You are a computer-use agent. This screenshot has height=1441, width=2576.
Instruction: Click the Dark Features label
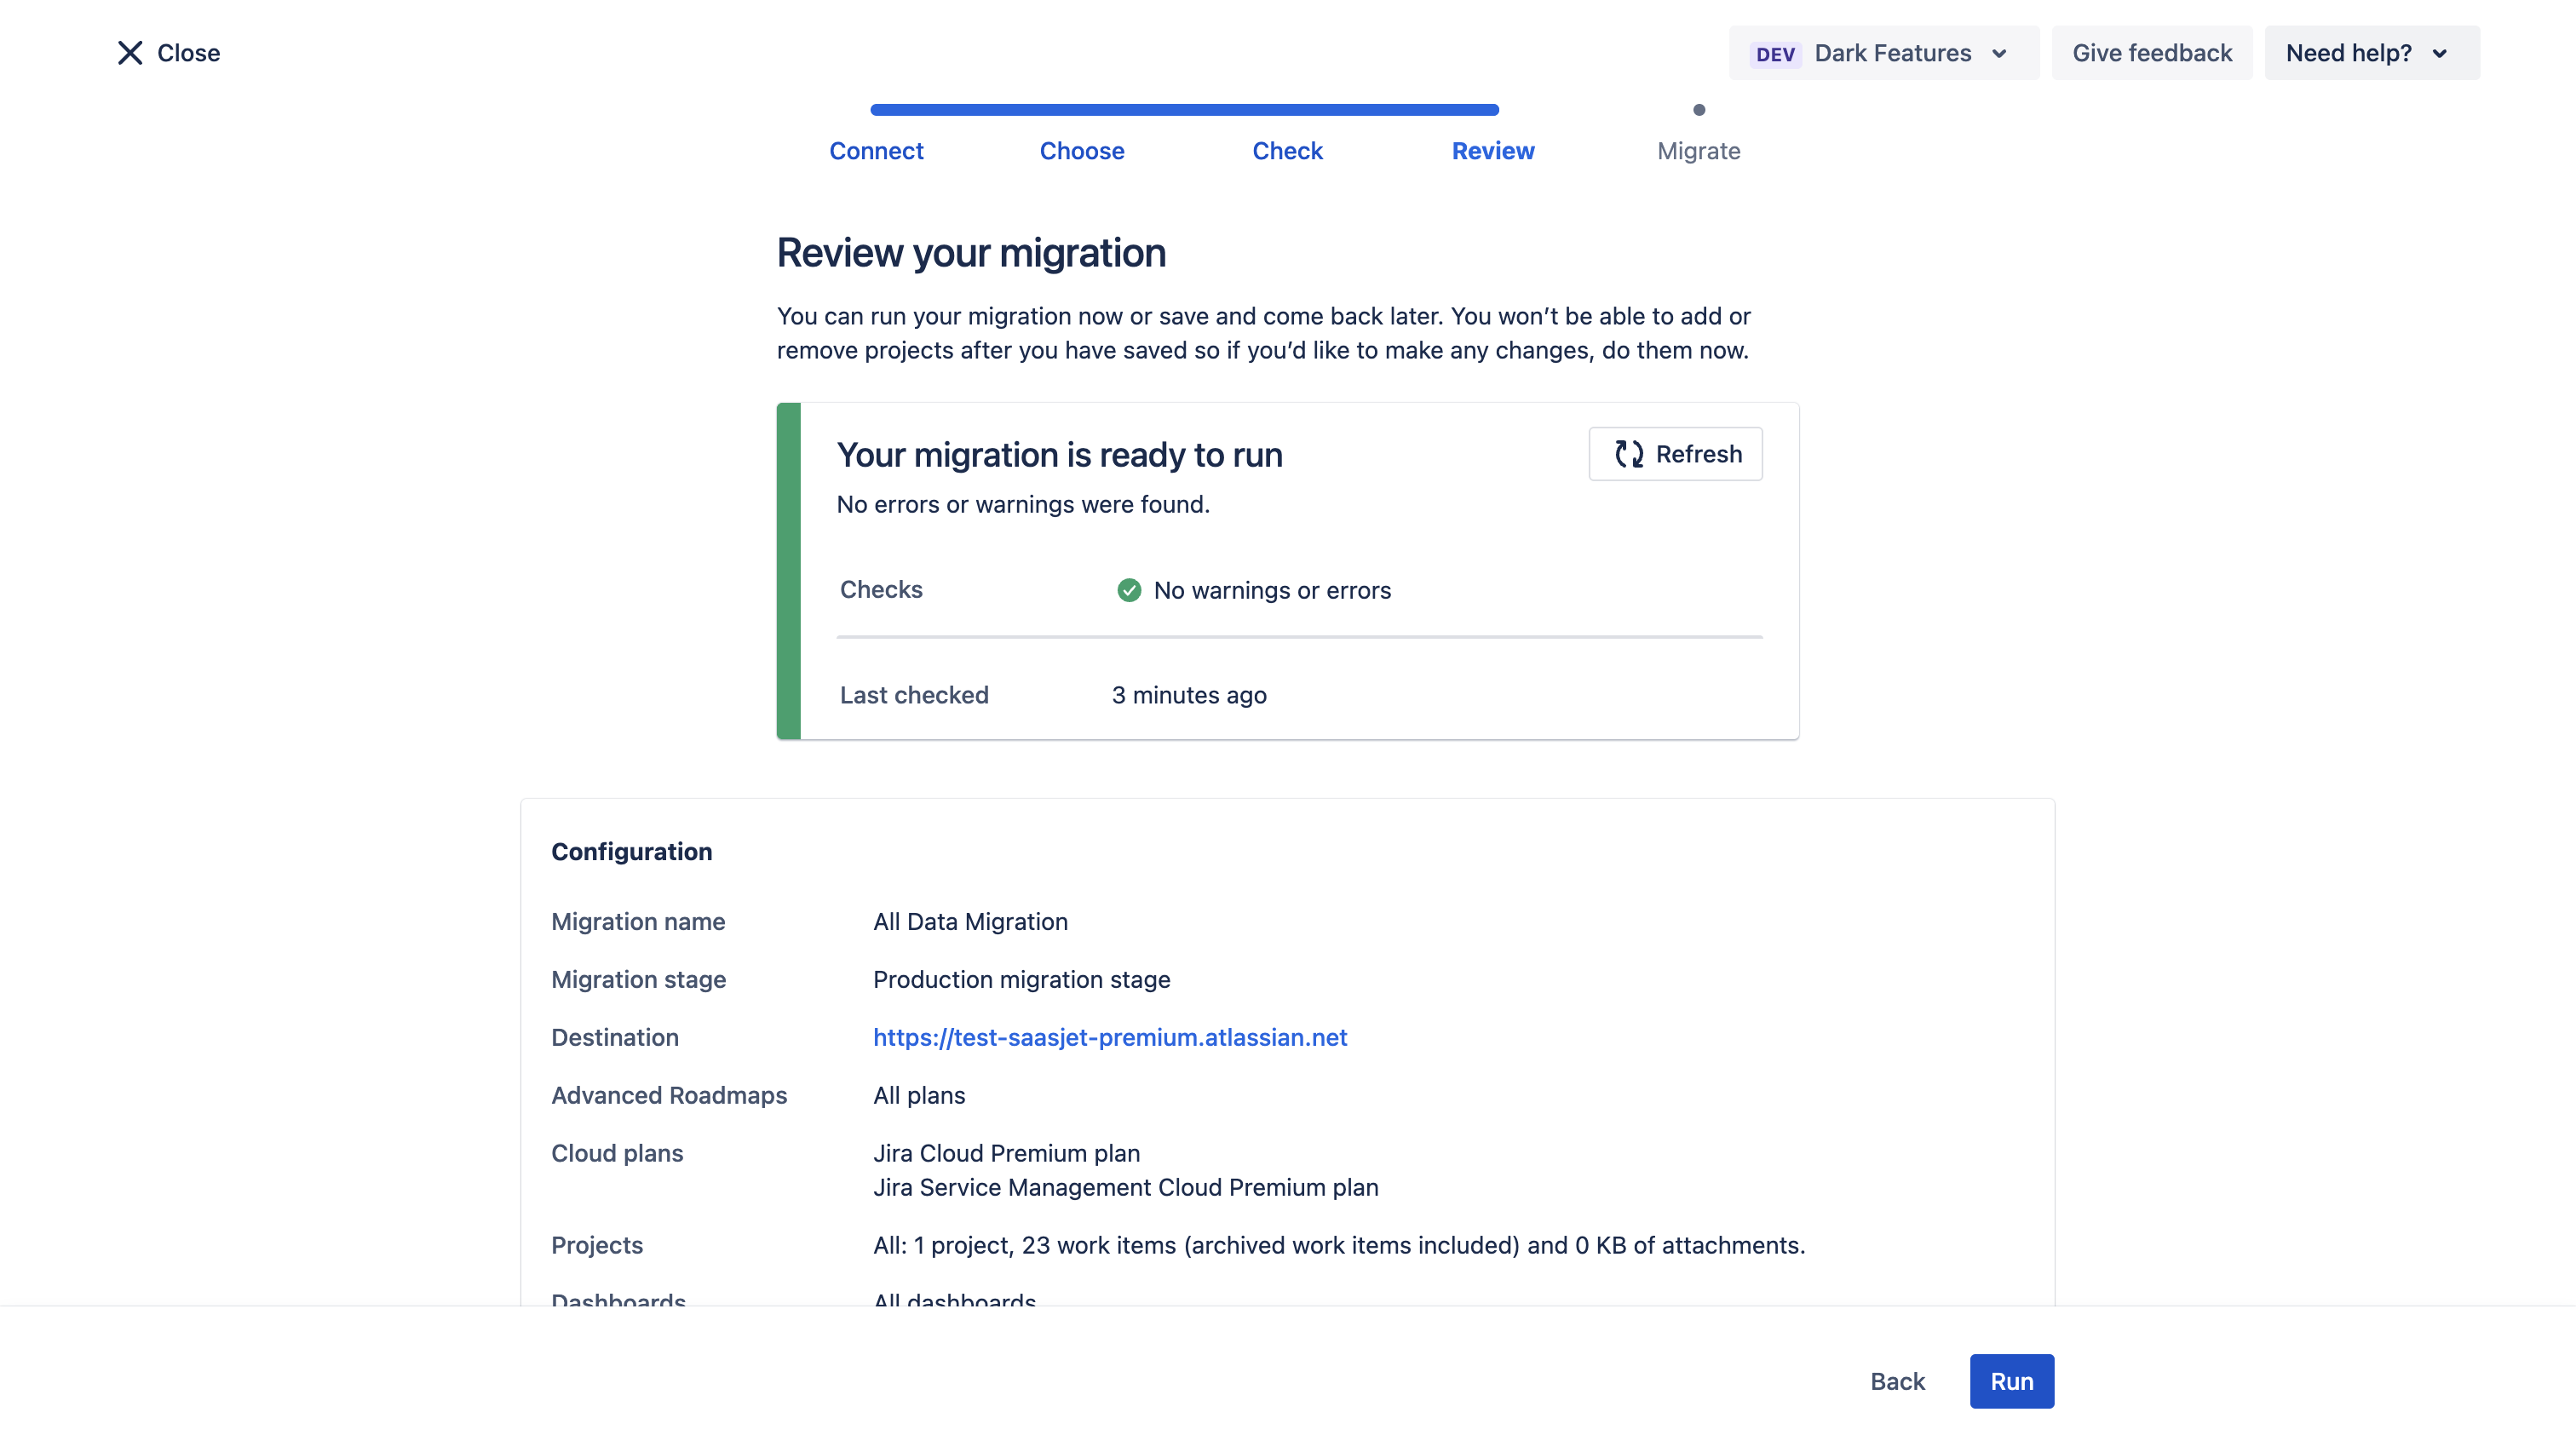click(x=1892, y=53)
